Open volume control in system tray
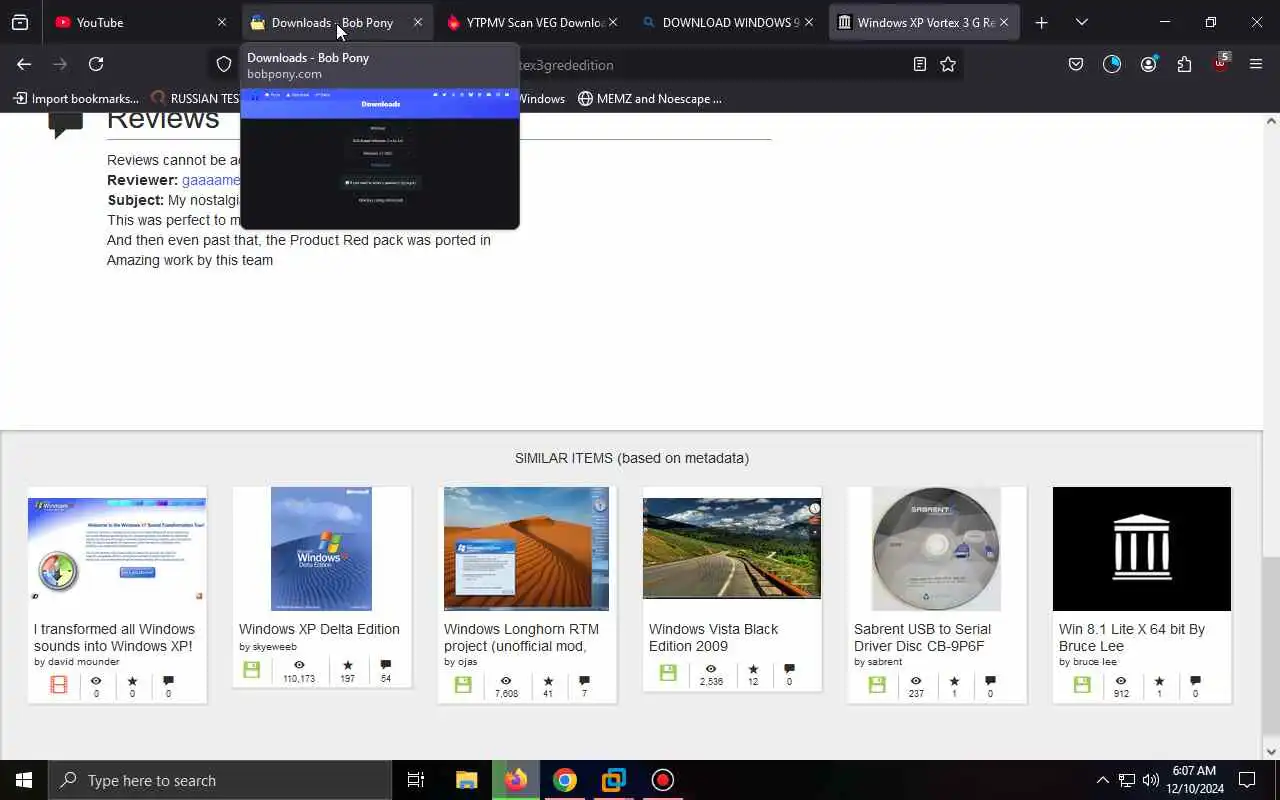1280x800 pixels. point(1151,780)
